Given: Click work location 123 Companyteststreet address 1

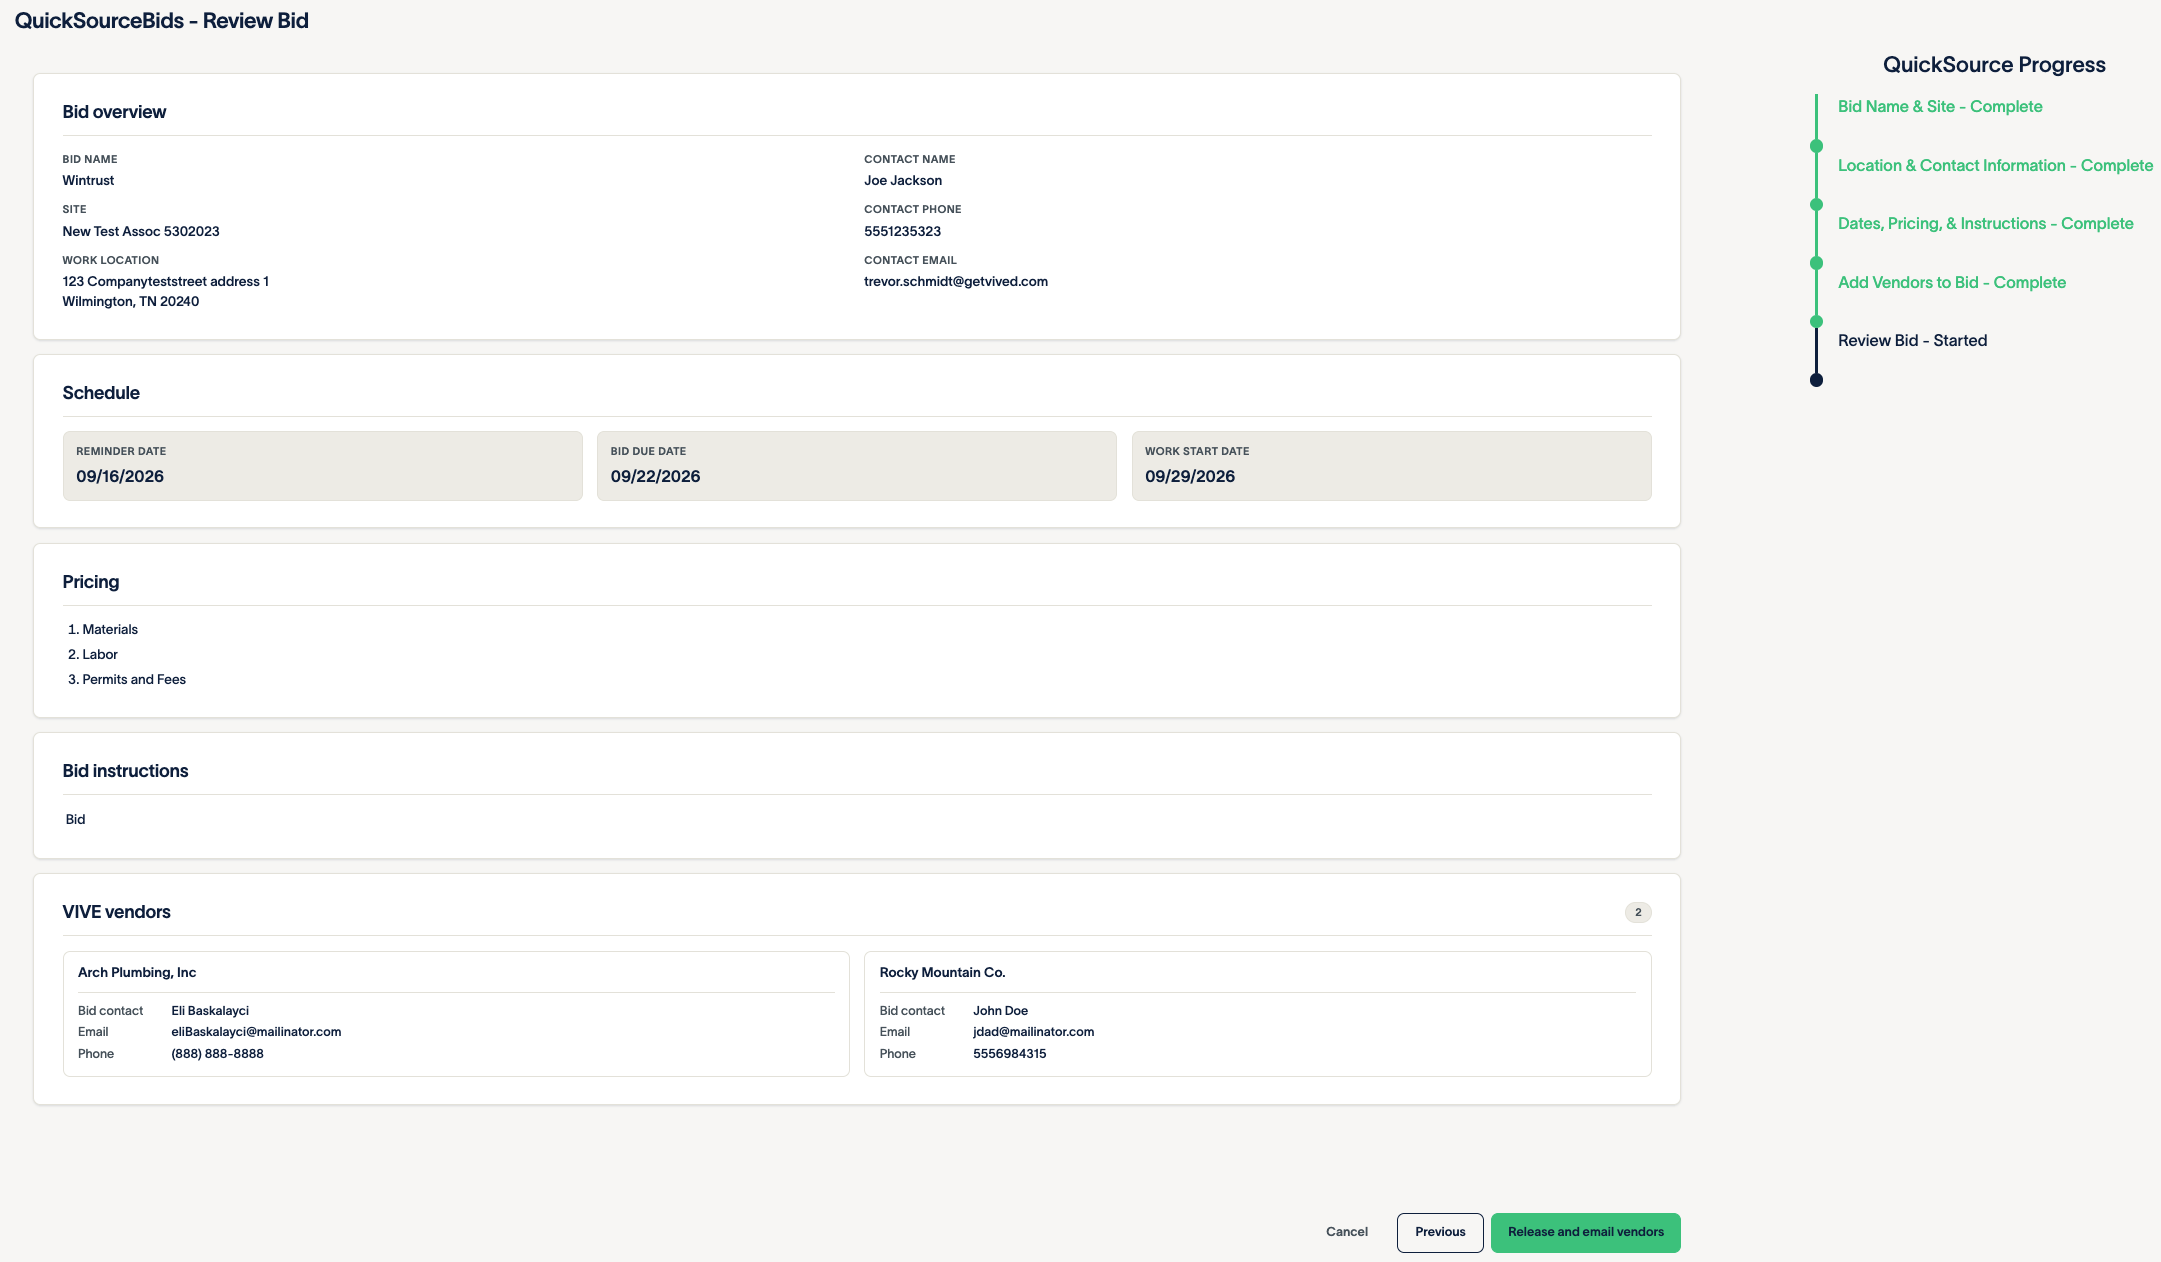Looking at the screenshot, I should tap(165, 282).
